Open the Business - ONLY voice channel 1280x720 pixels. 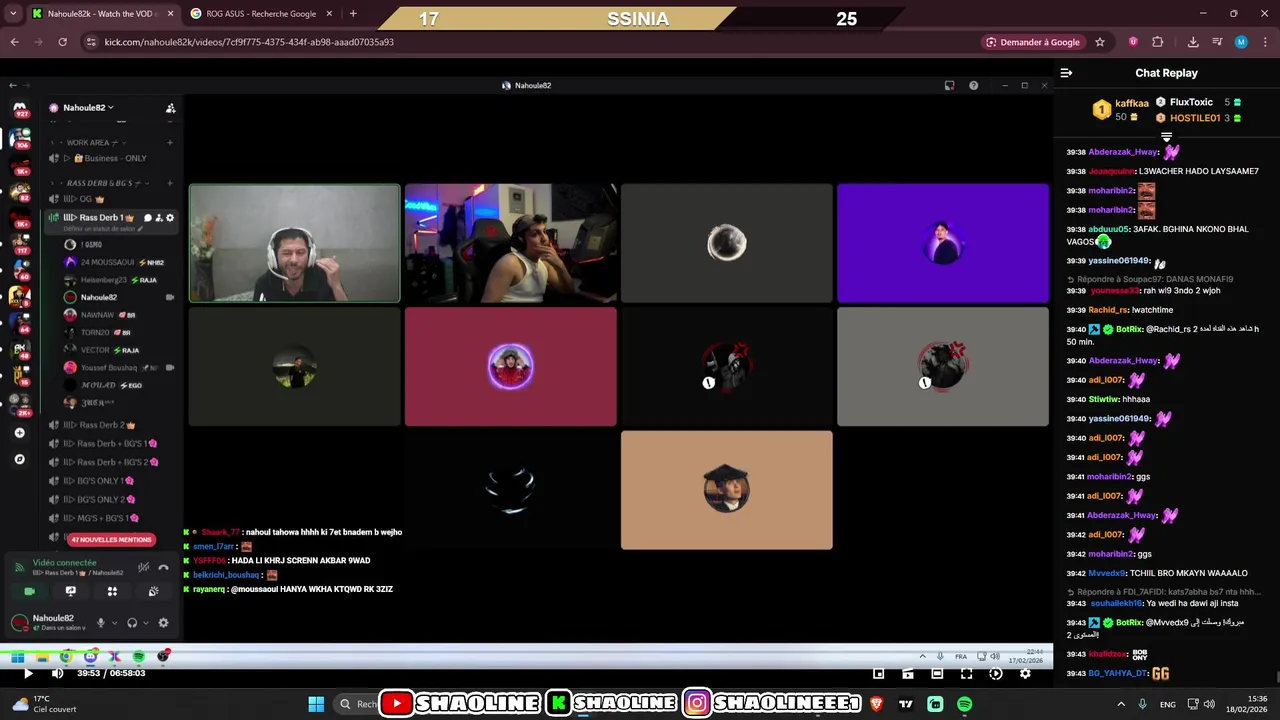(x=112, y=158)
